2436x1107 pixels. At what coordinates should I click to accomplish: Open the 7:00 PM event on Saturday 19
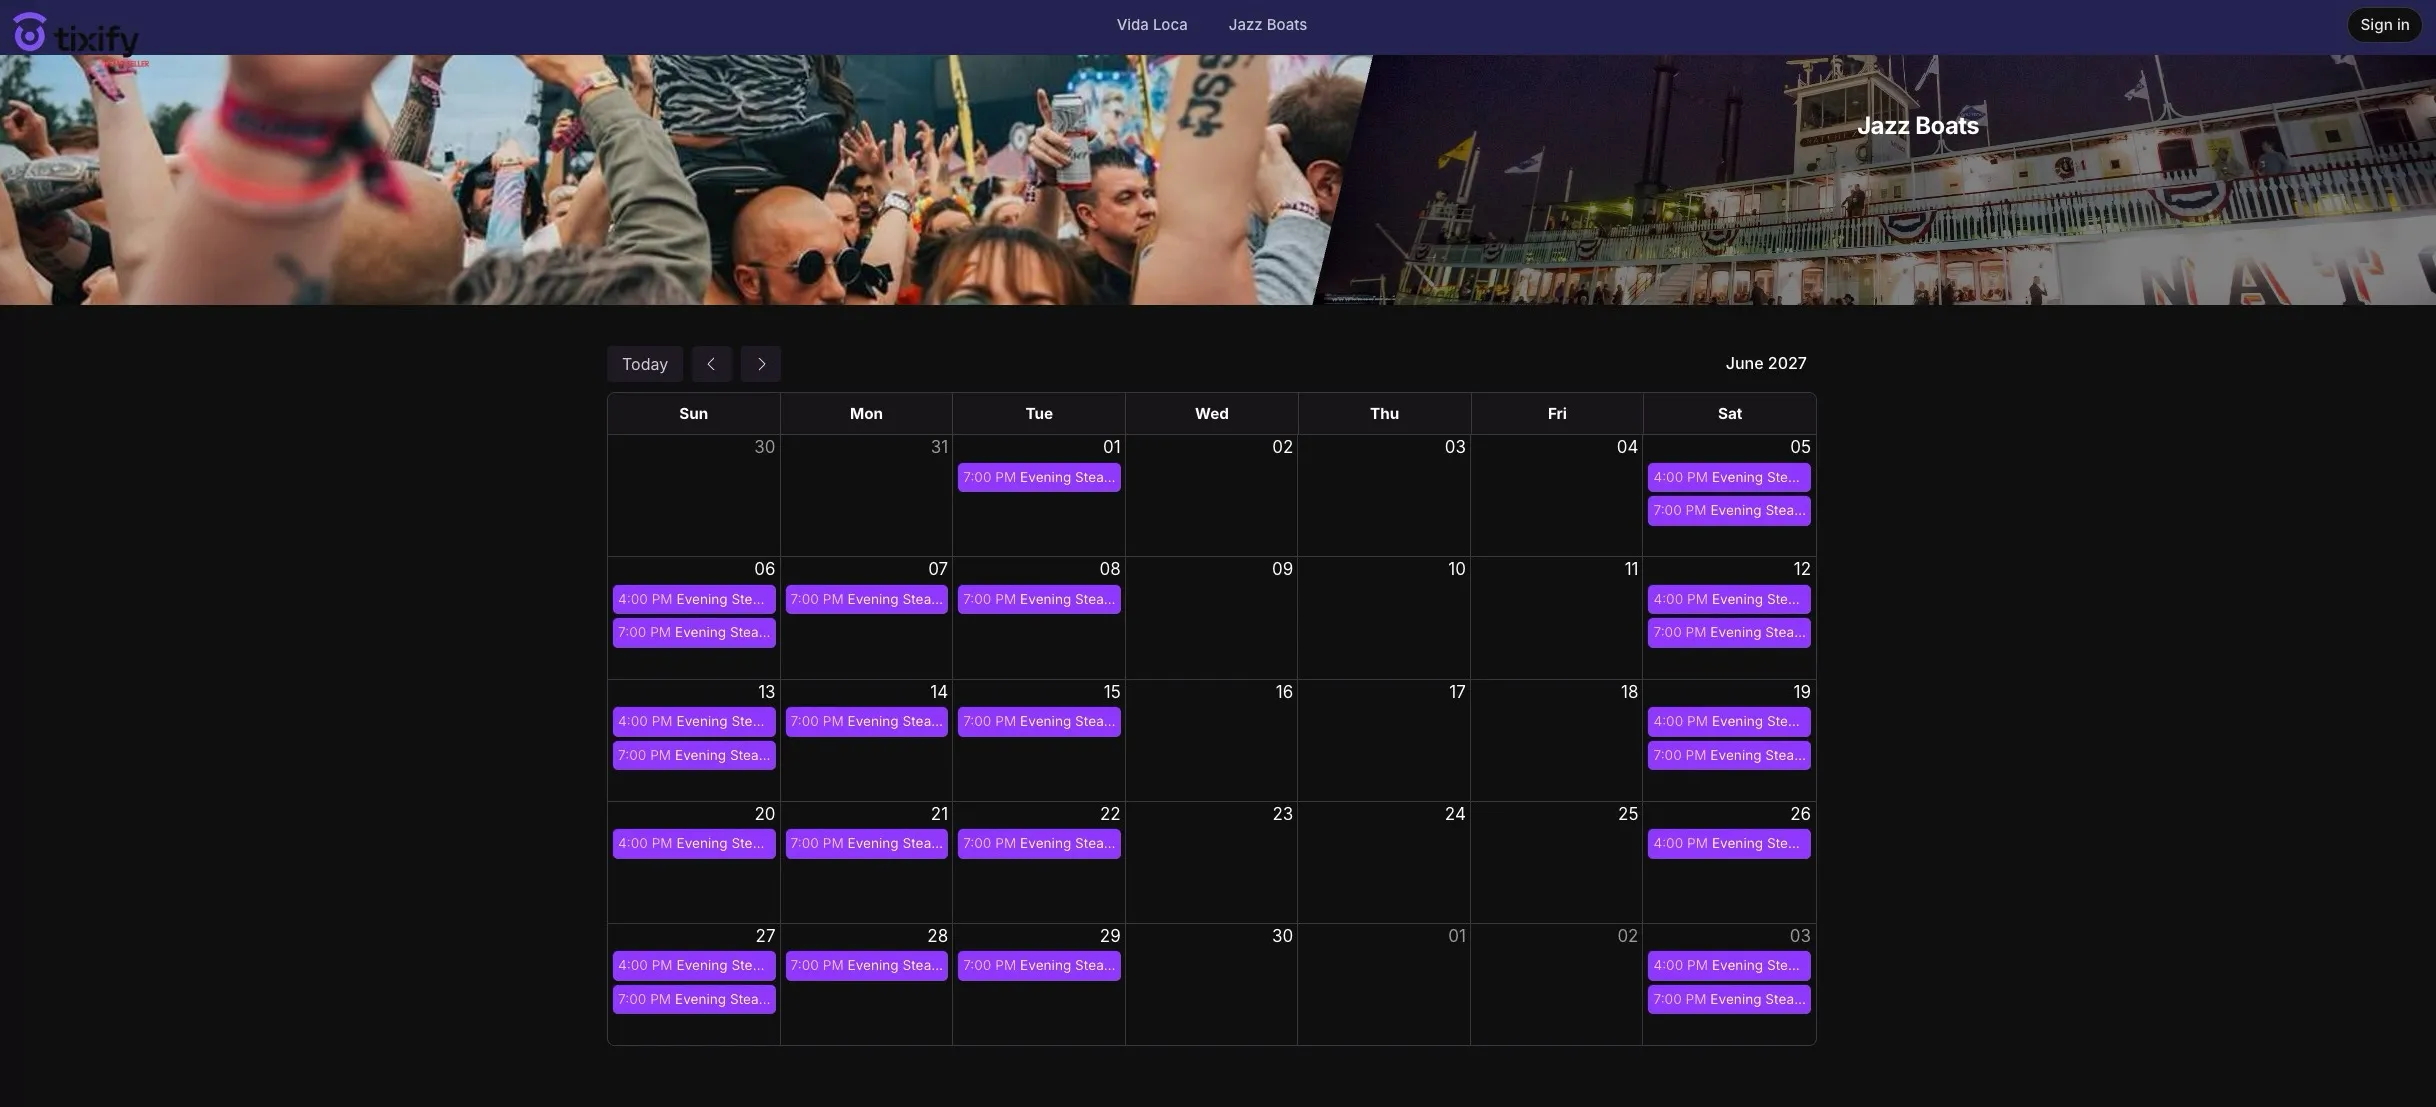point(1729,755)
